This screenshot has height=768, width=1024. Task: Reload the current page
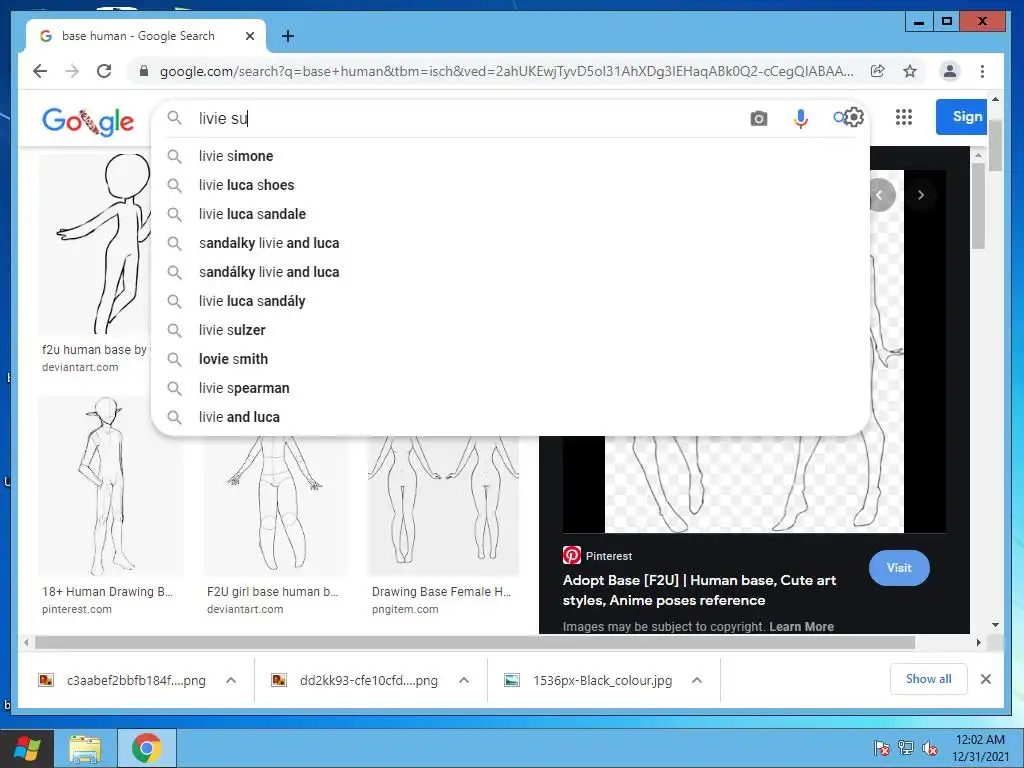[104, 71]
